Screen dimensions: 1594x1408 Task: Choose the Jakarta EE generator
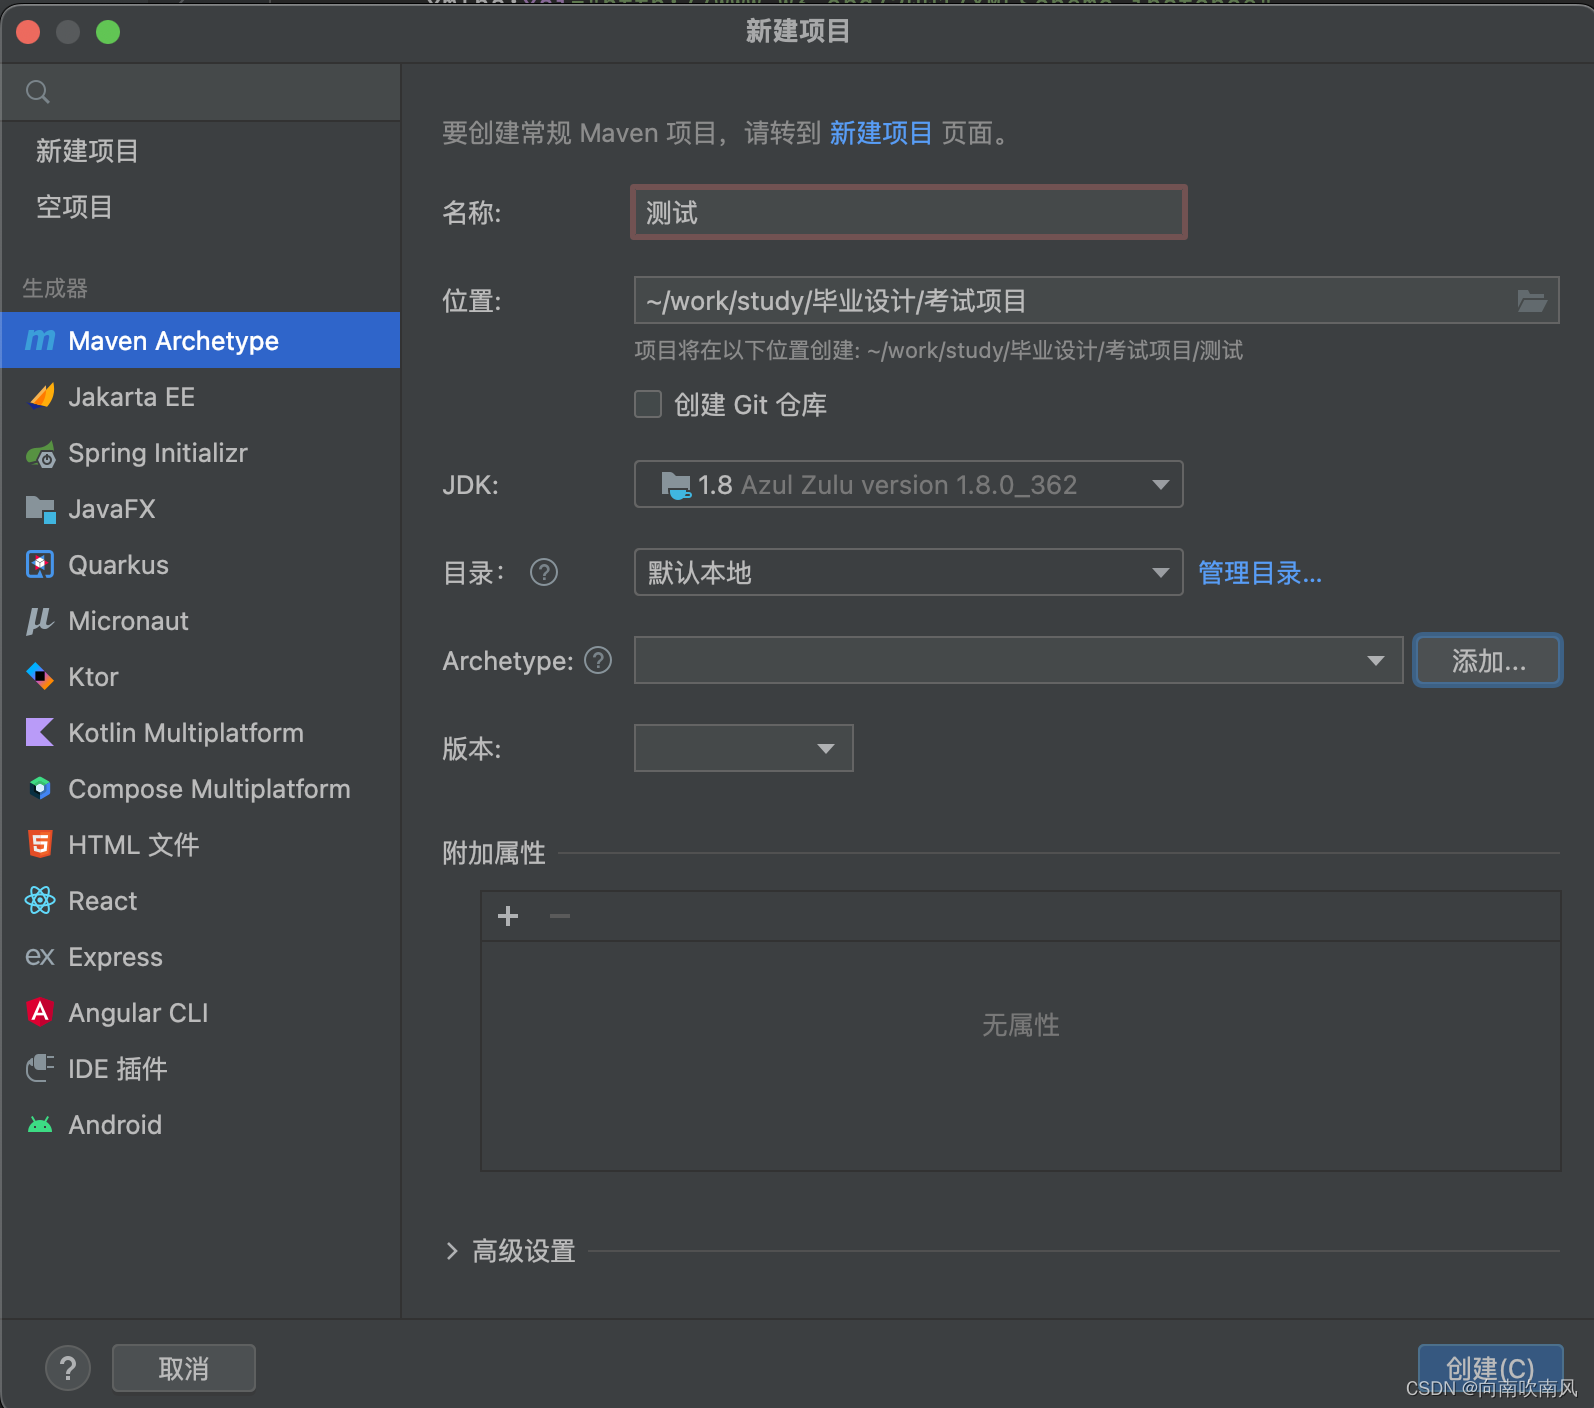pos(200,397)
